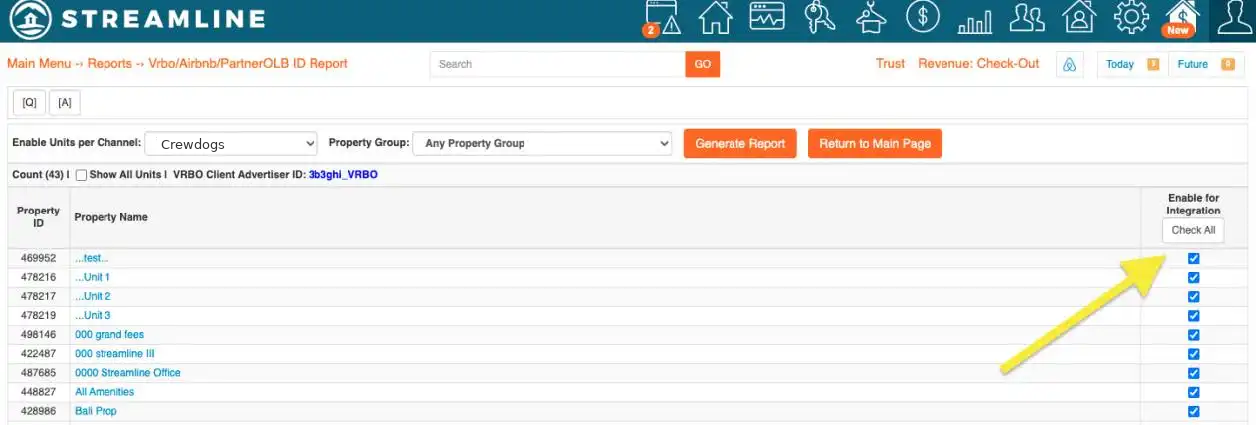Uncheck integration for ...Unit 3

(x=1193, y=316)
